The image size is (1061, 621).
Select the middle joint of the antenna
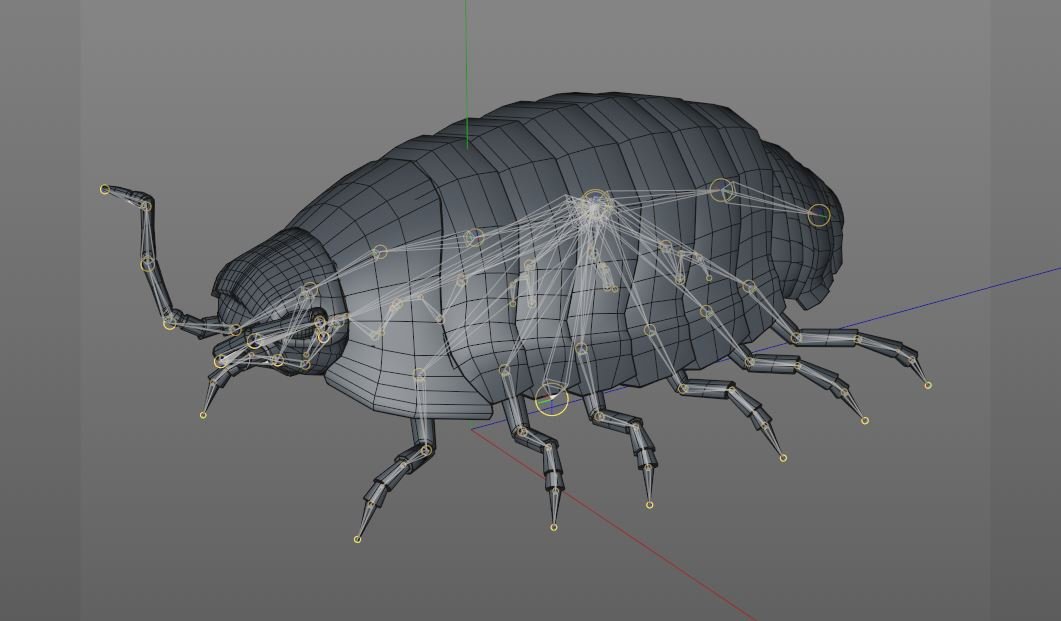(148, 263)
